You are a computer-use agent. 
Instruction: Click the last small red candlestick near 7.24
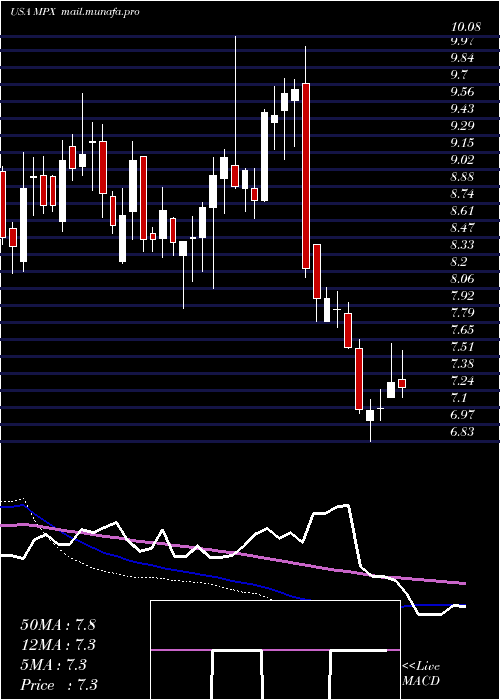click(x=402, y=383)
